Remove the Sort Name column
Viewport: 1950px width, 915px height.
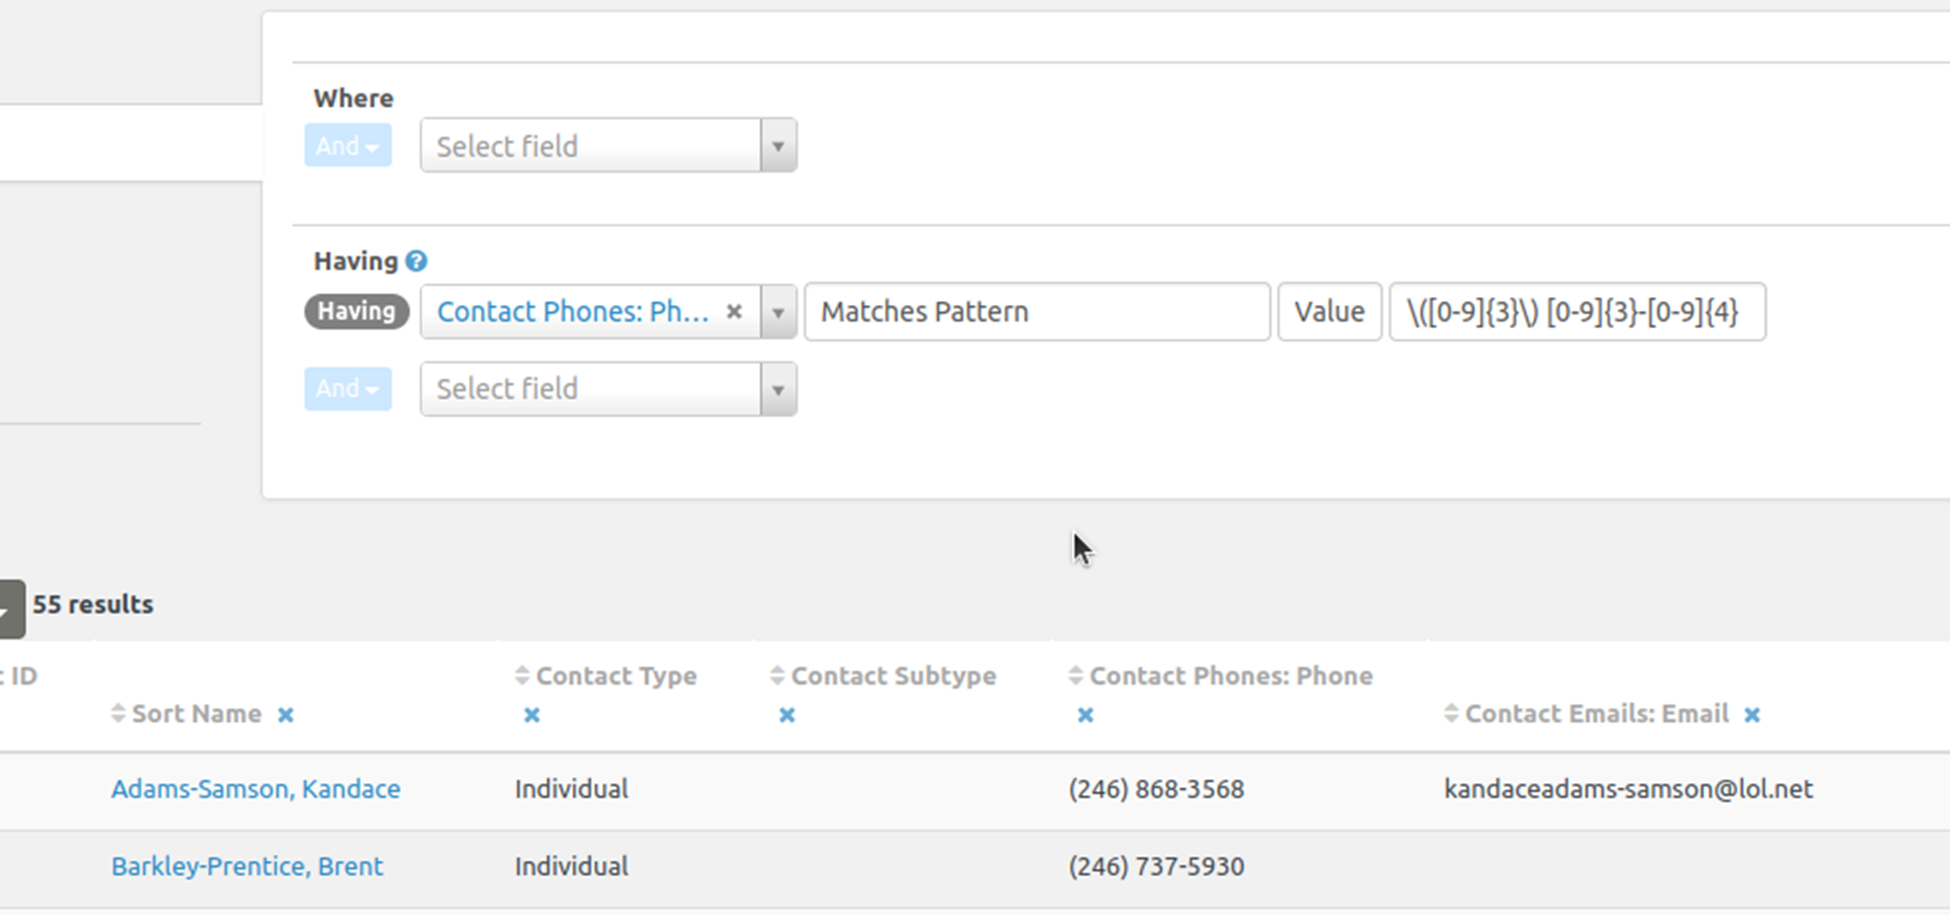(286, 715)
